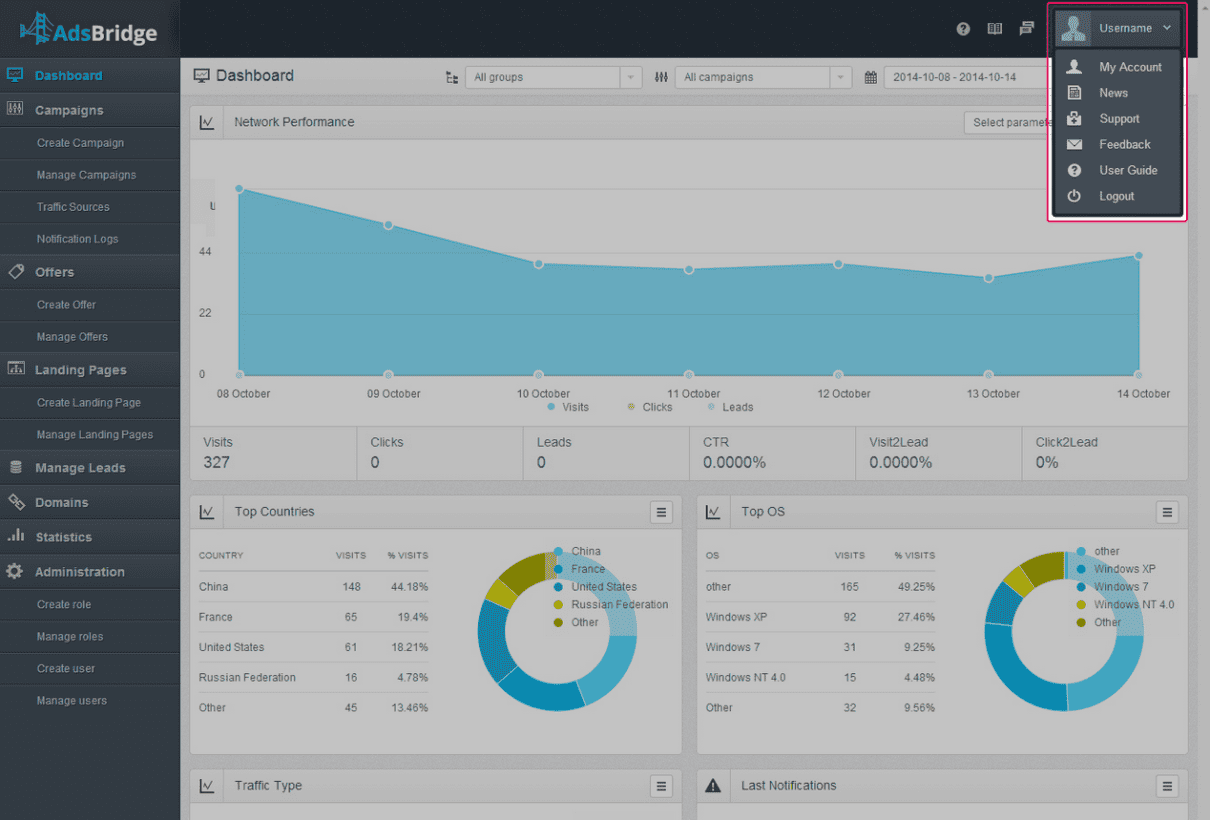This screenshot has width=1210, height=820.
Task: Toggle Visits series in chart legend
Action: 569,407
